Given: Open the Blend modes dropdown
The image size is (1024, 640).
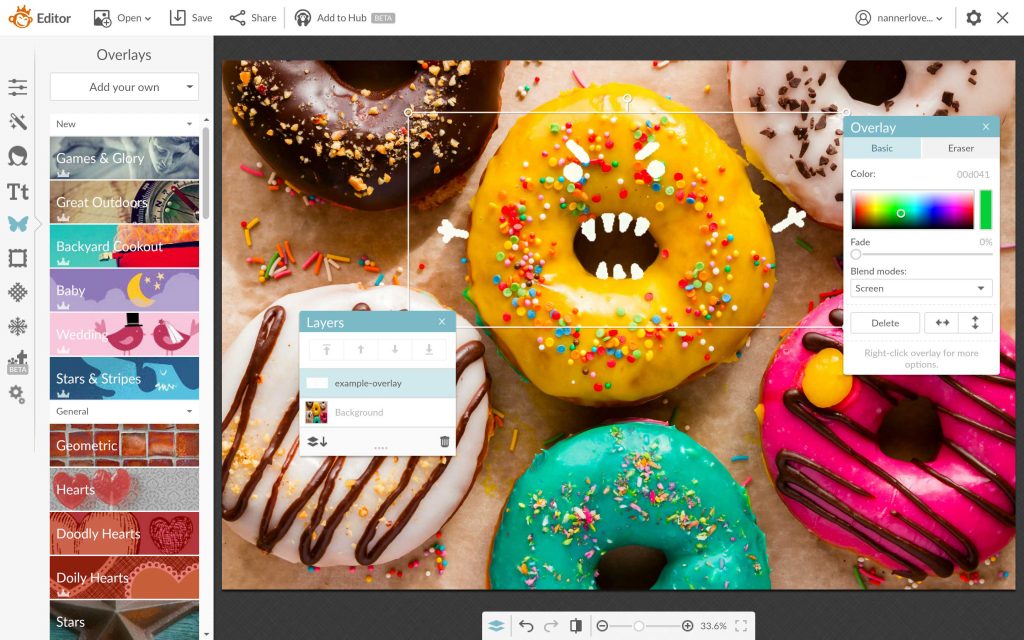Looking at the screenshot, I should coord(920,288).
